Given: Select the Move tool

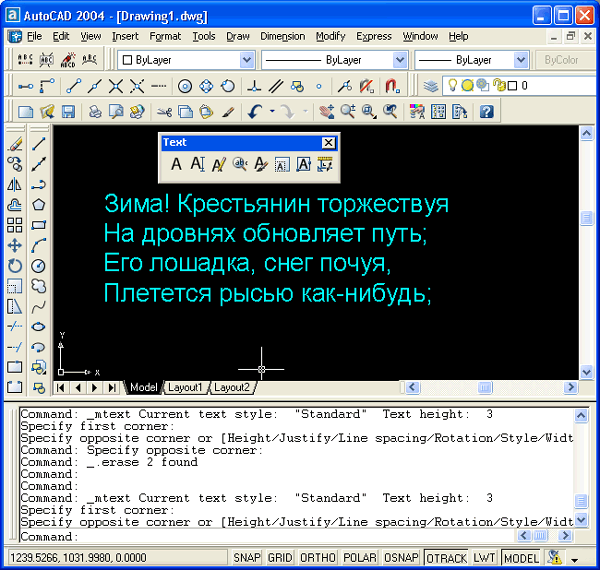Looking at the screenshot, I should (x=15, y=245).
